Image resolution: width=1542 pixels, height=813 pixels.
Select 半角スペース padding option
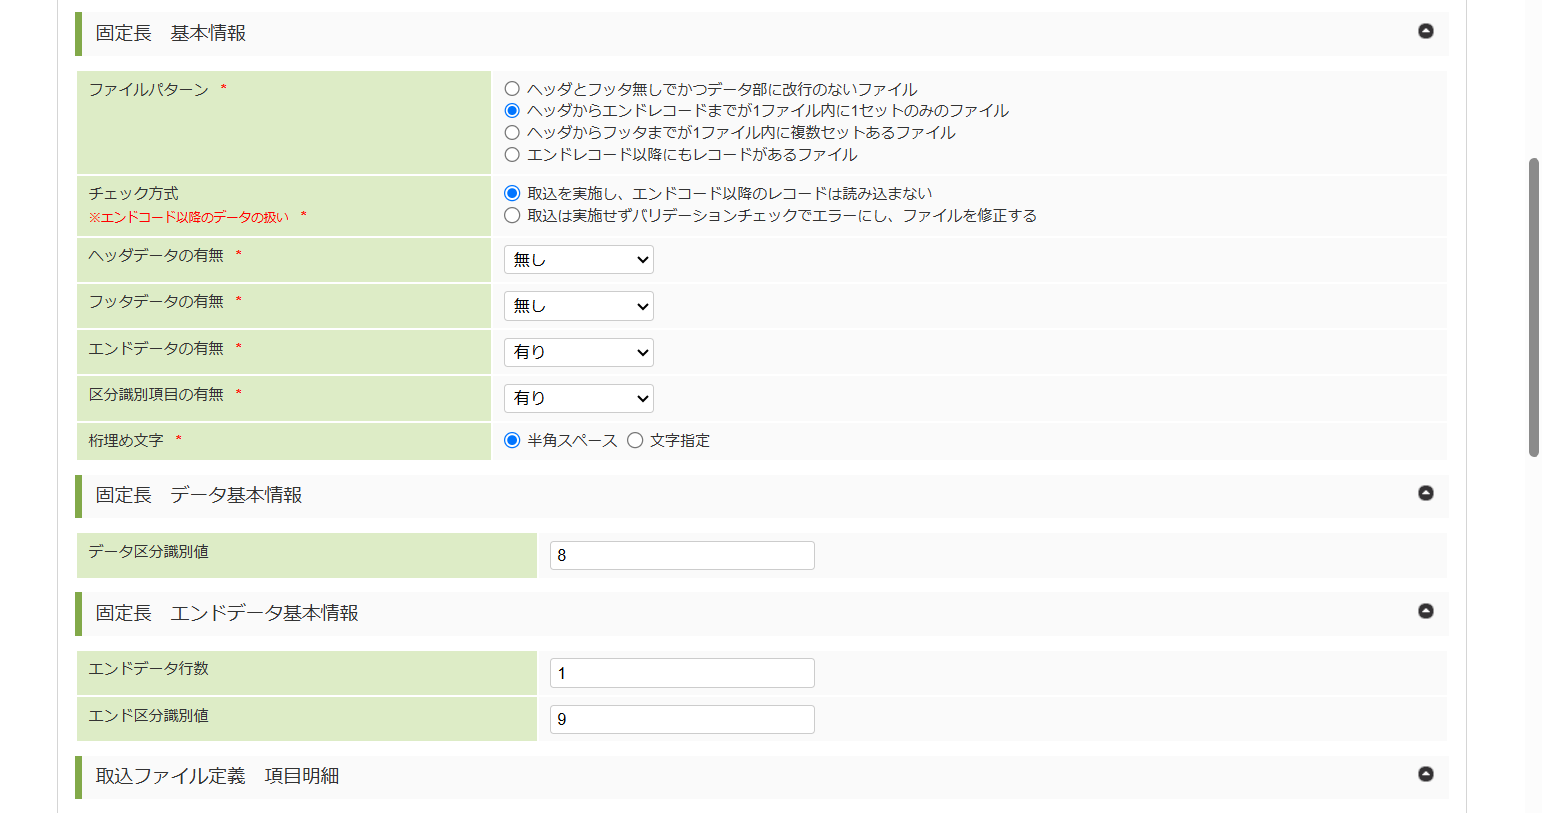coord(512,440)
